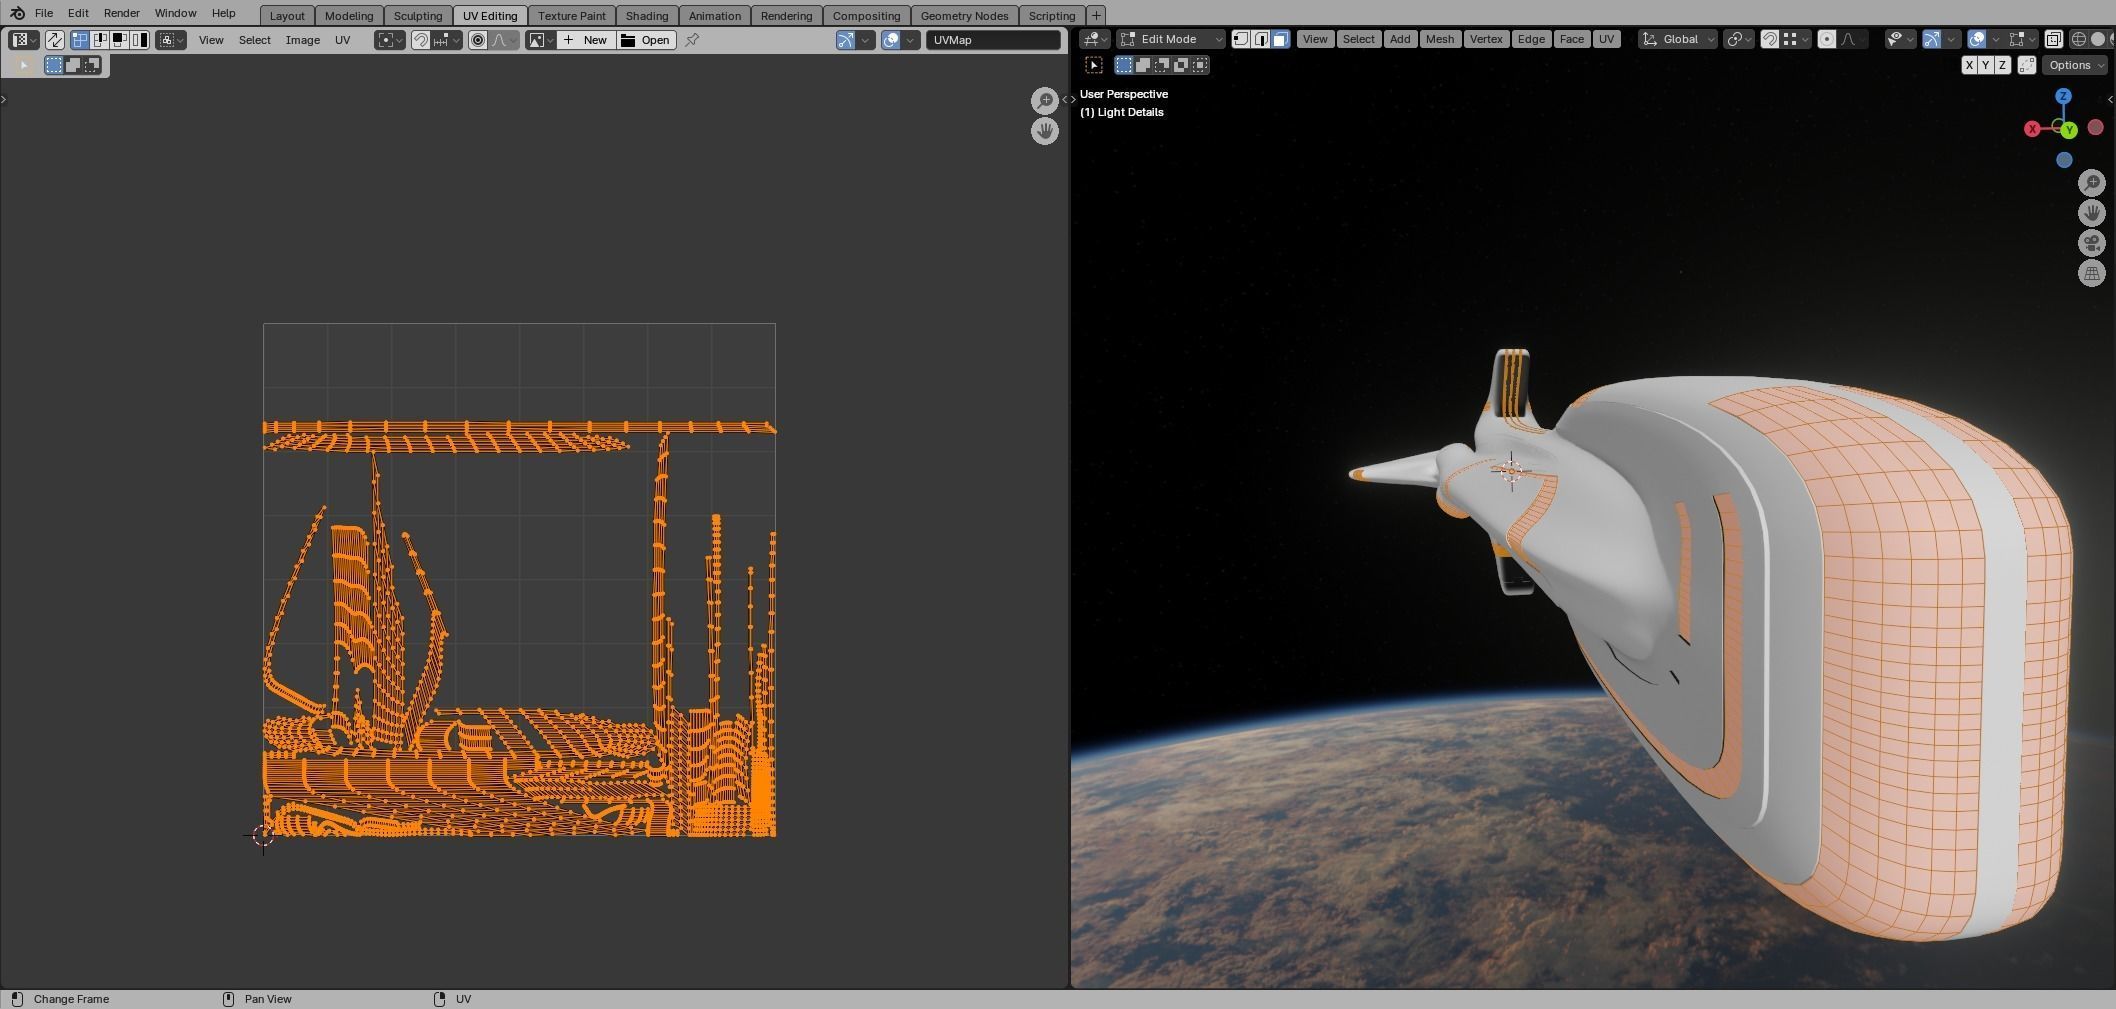
Task: Open viewport pivot point dropdown
Action: coord(1739,39)
